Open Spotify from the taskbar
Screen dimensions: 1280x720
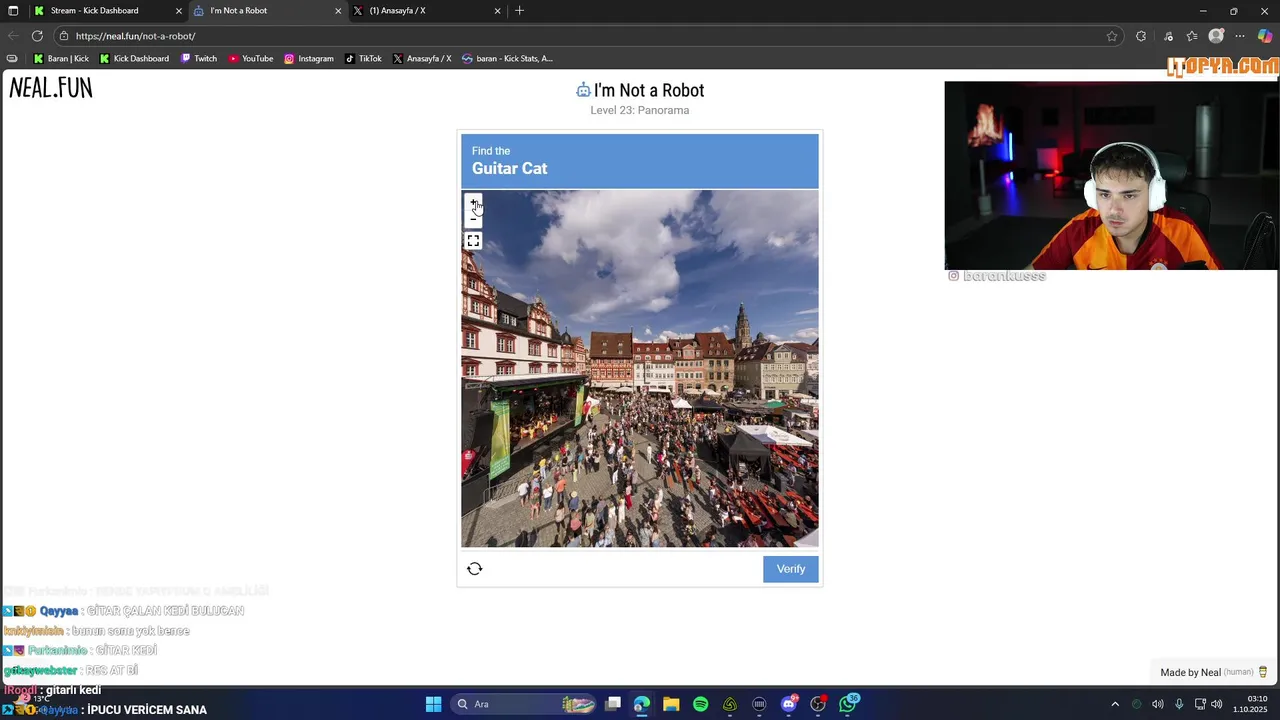coord(700,704)
